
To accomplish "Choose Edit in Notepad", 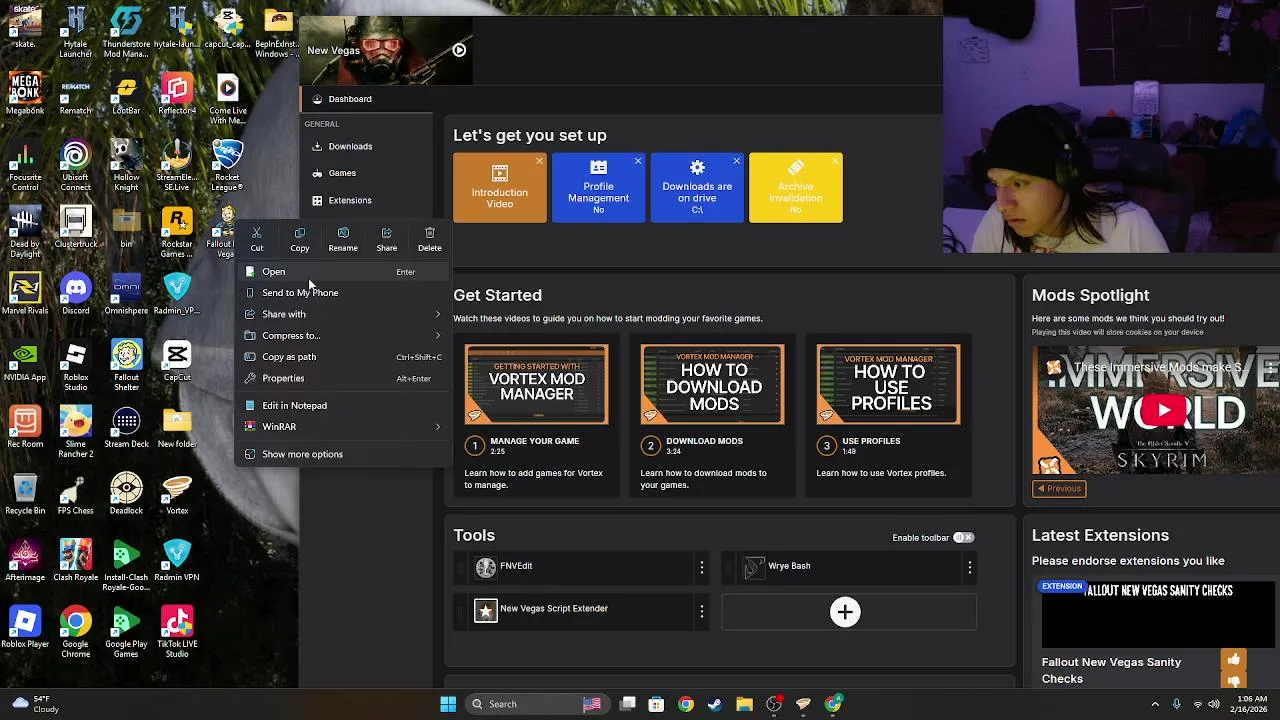I will [342, 406].
